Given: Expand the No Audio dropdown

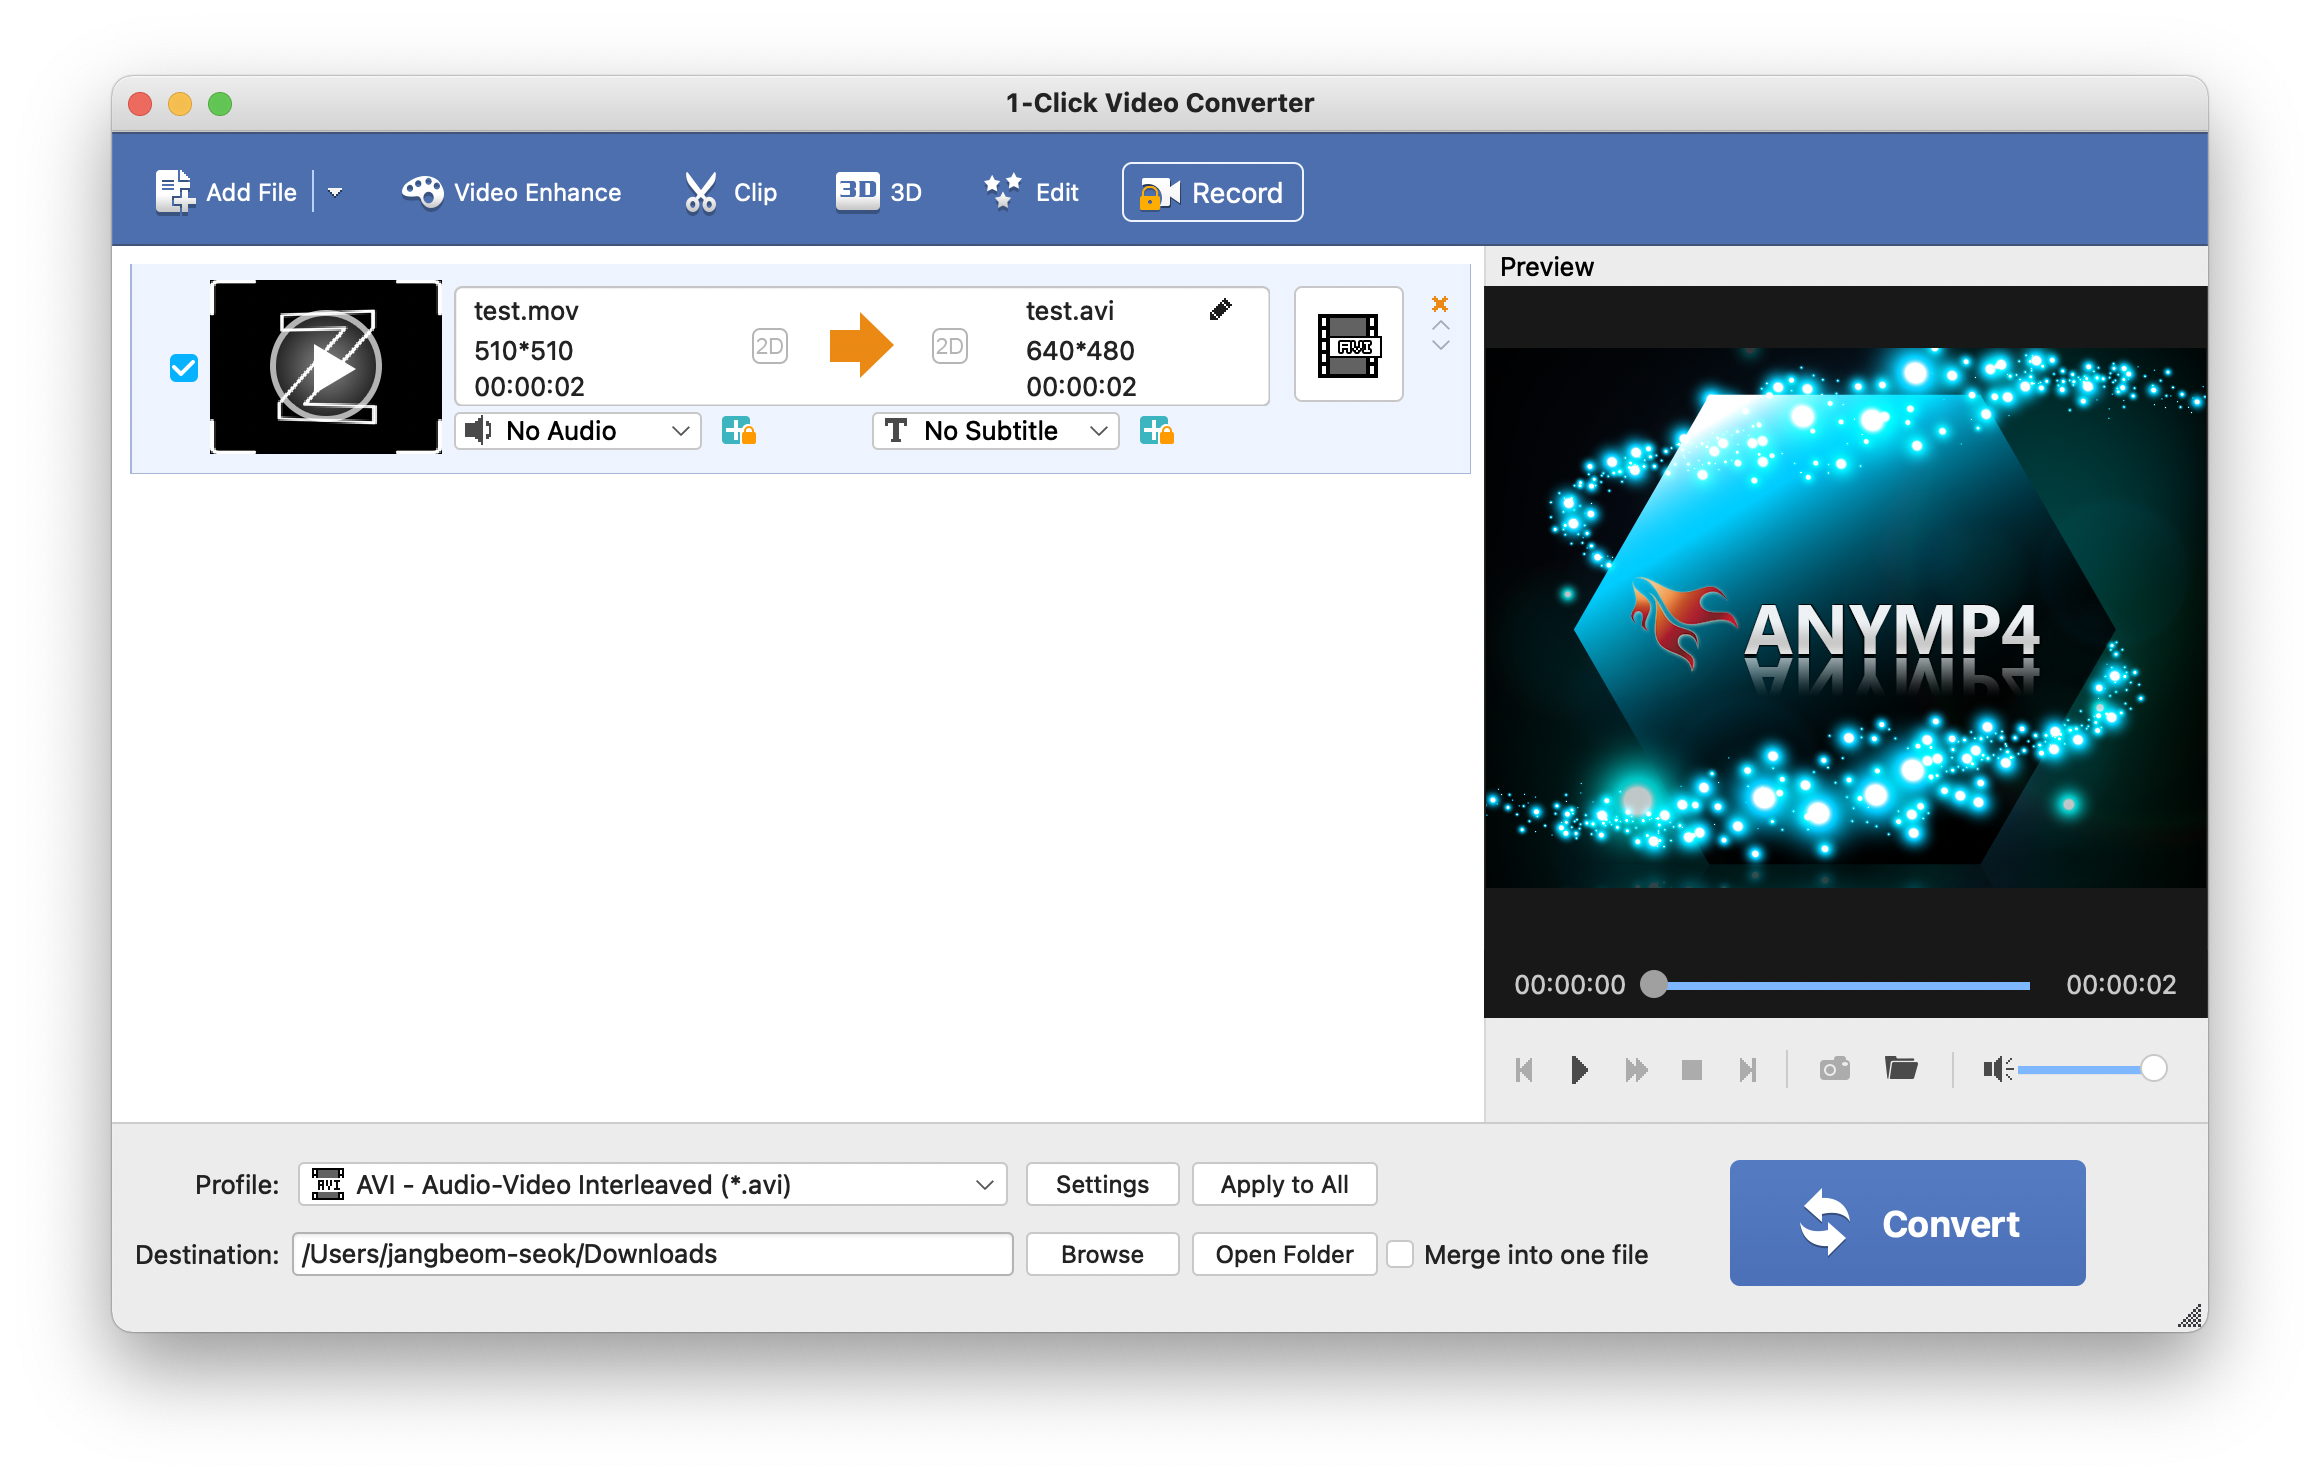Looking at the screenshot, I should coord(579,431).
